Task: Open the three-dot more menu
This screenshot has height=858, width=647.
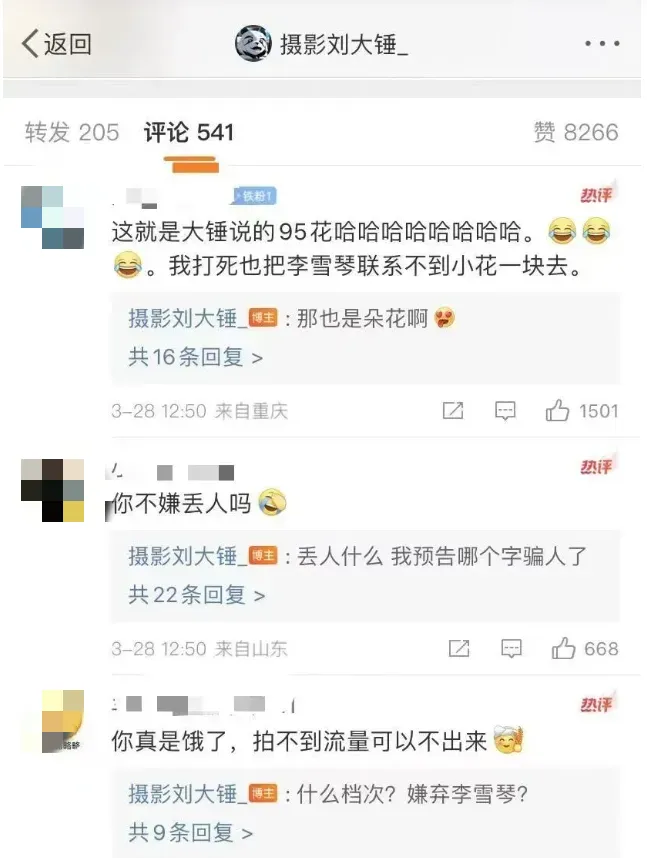Action: [x=602, y=43]
